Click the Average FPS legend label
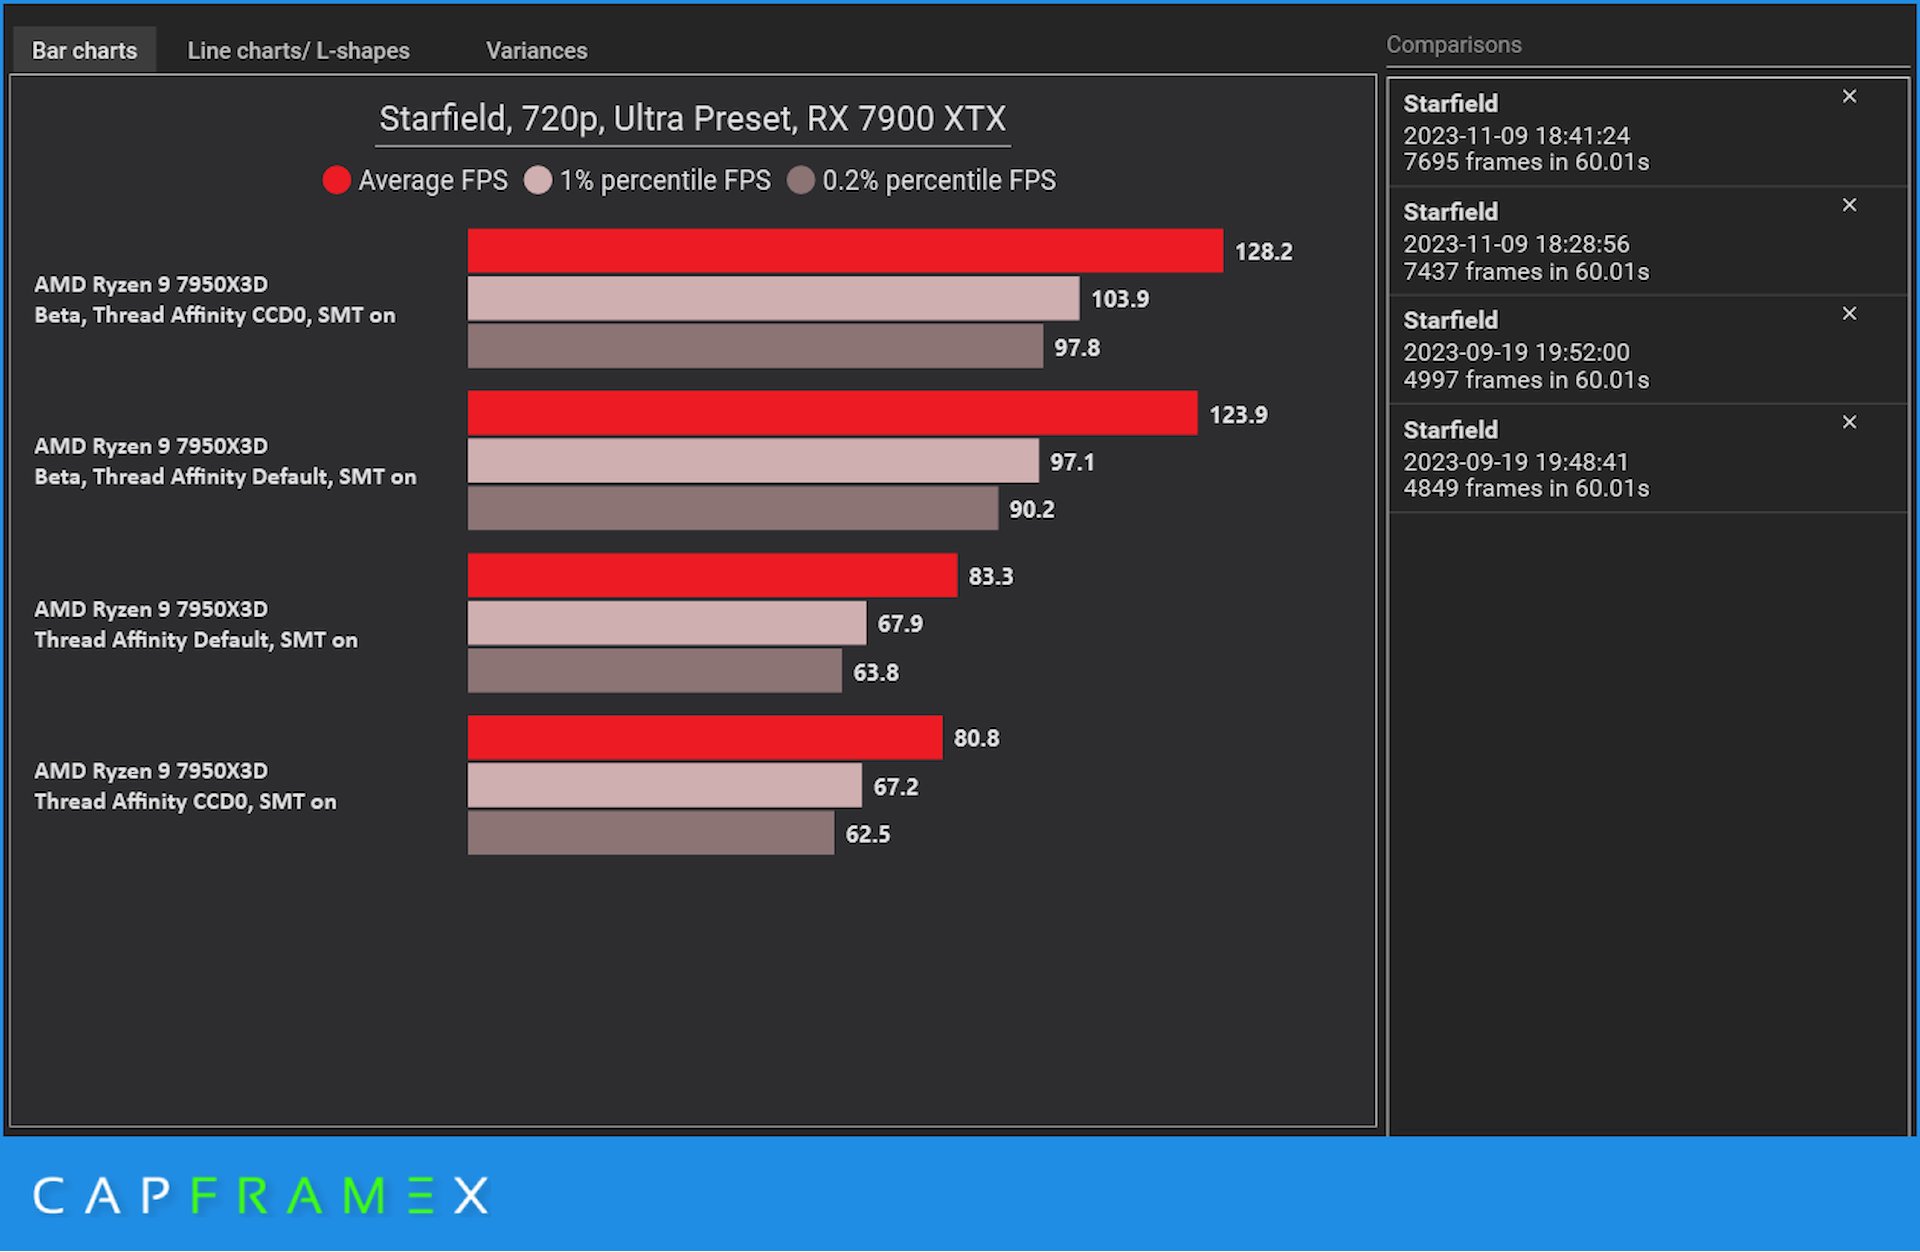Screen dimensions: 1920x1252 point(433,180)
